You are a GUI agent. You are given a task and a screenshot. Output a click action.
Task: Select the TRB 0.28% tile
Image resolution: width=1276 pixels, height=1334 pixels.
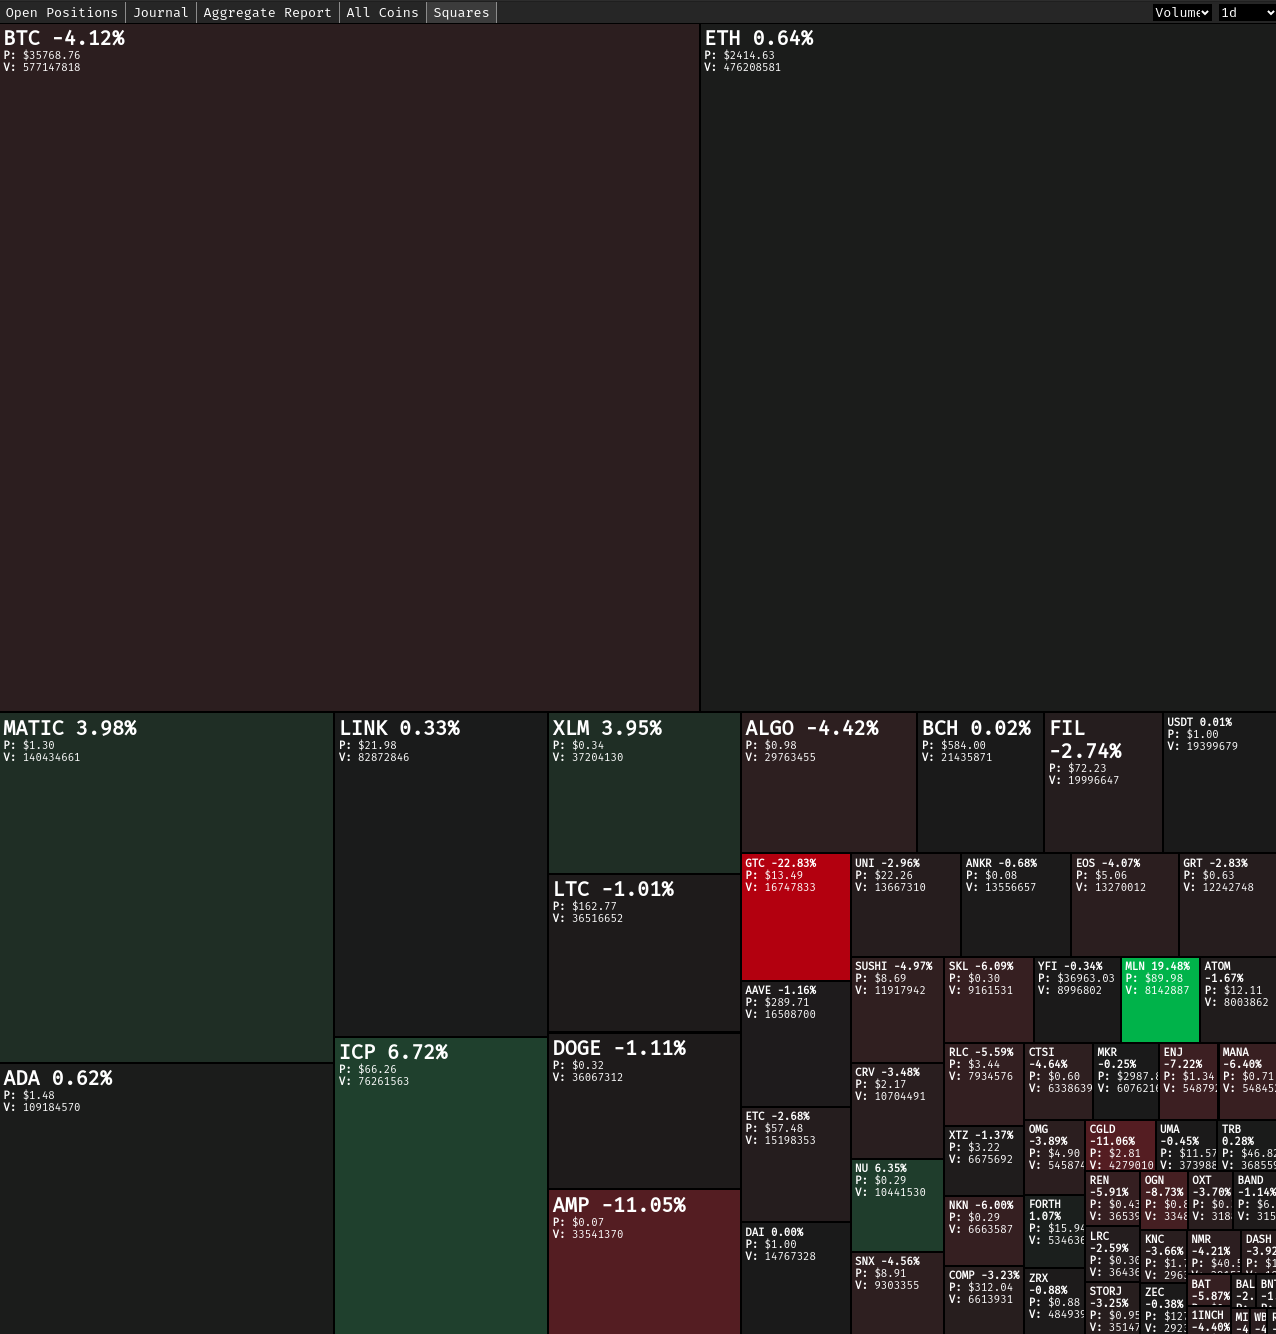coord(1247,1146)
